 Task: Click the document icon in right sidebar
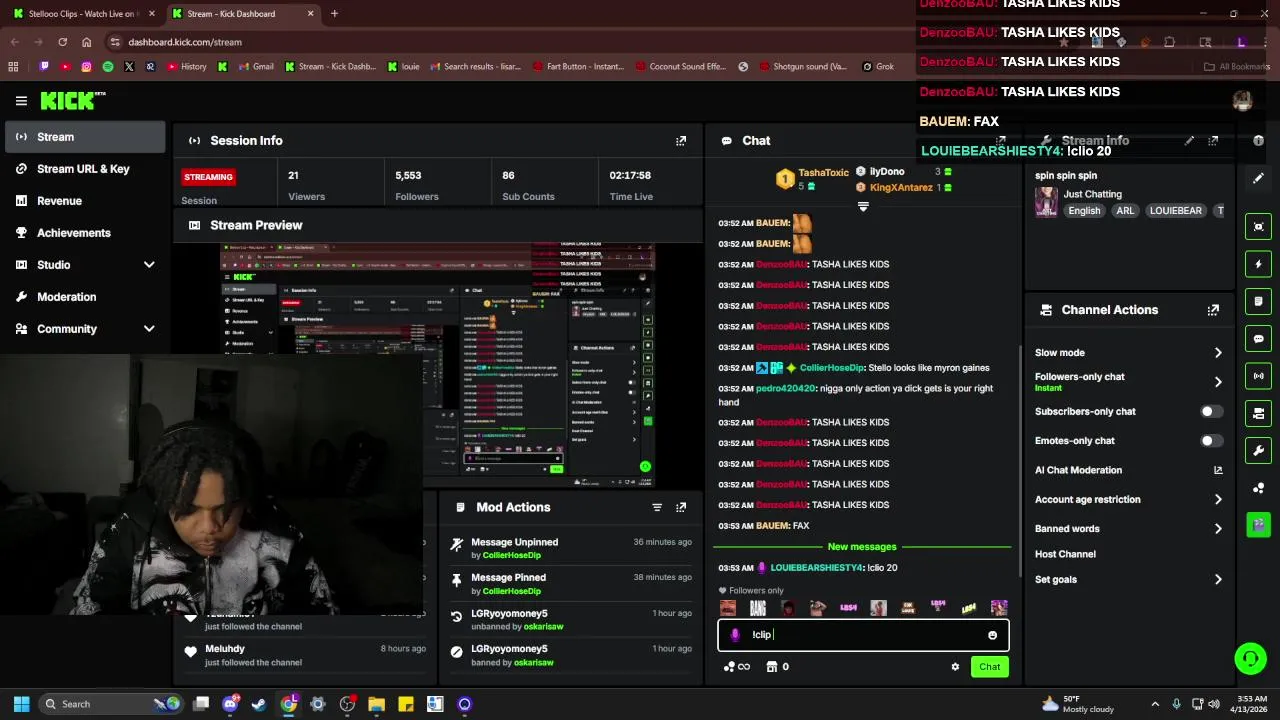[1259, 301]
